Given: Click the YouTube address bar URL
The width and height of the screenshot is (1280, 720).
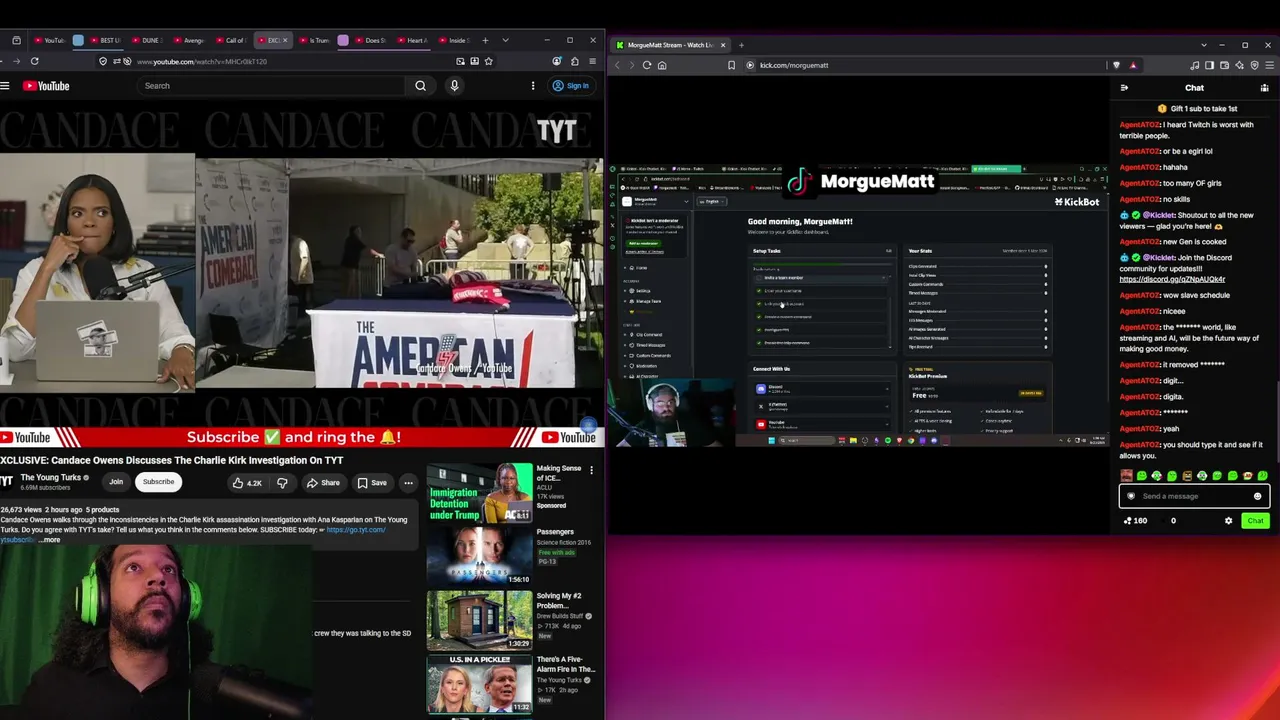Looking at the screenshot, I should point(202,62).
